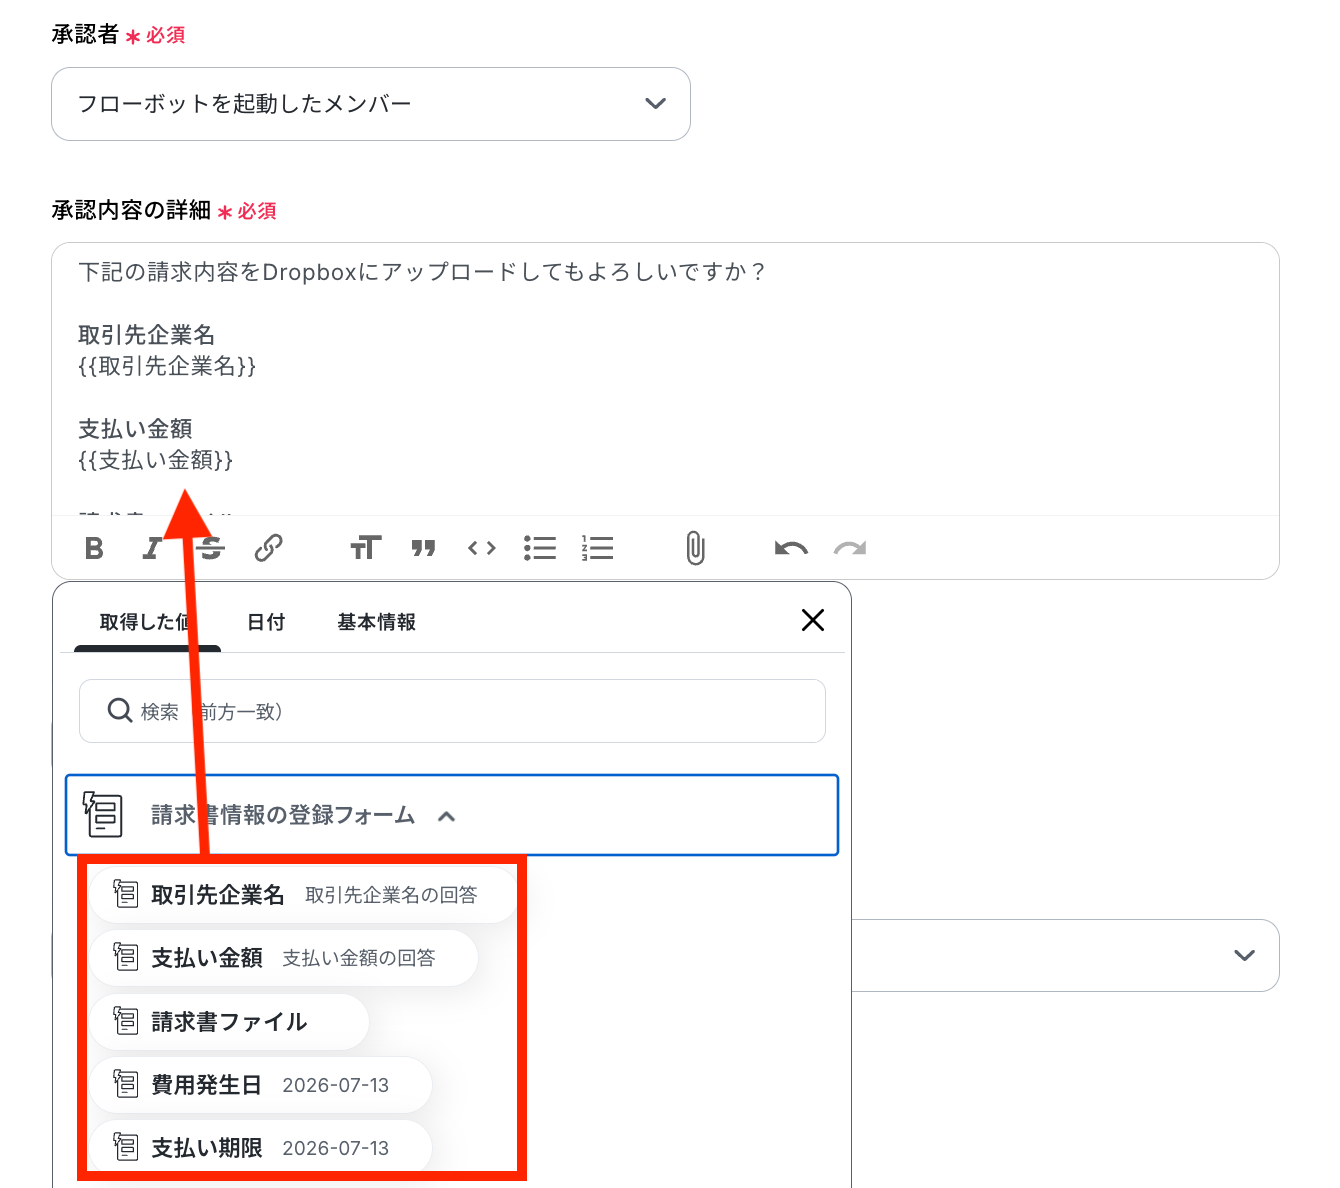Select the 支払い金額 value
Screen dimensions: 1340x1188
(x=284, y=958)
